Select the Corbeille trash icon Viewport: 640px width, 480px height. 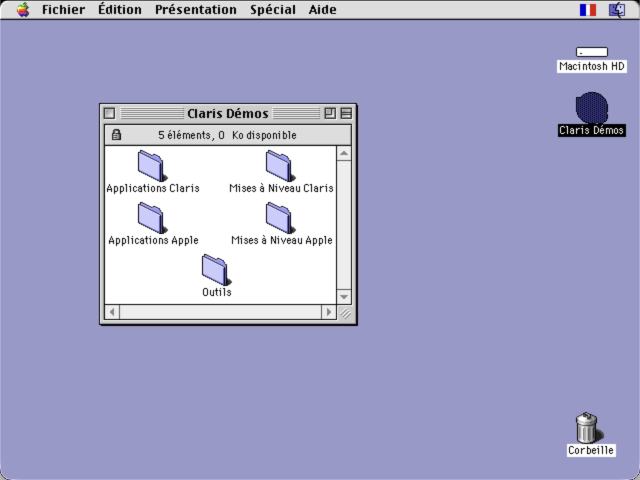[588, 428]
